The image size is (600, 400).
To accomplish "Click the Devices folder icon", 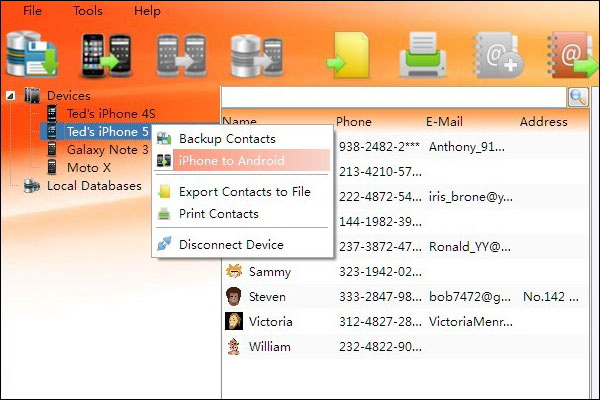I will 32,95.
